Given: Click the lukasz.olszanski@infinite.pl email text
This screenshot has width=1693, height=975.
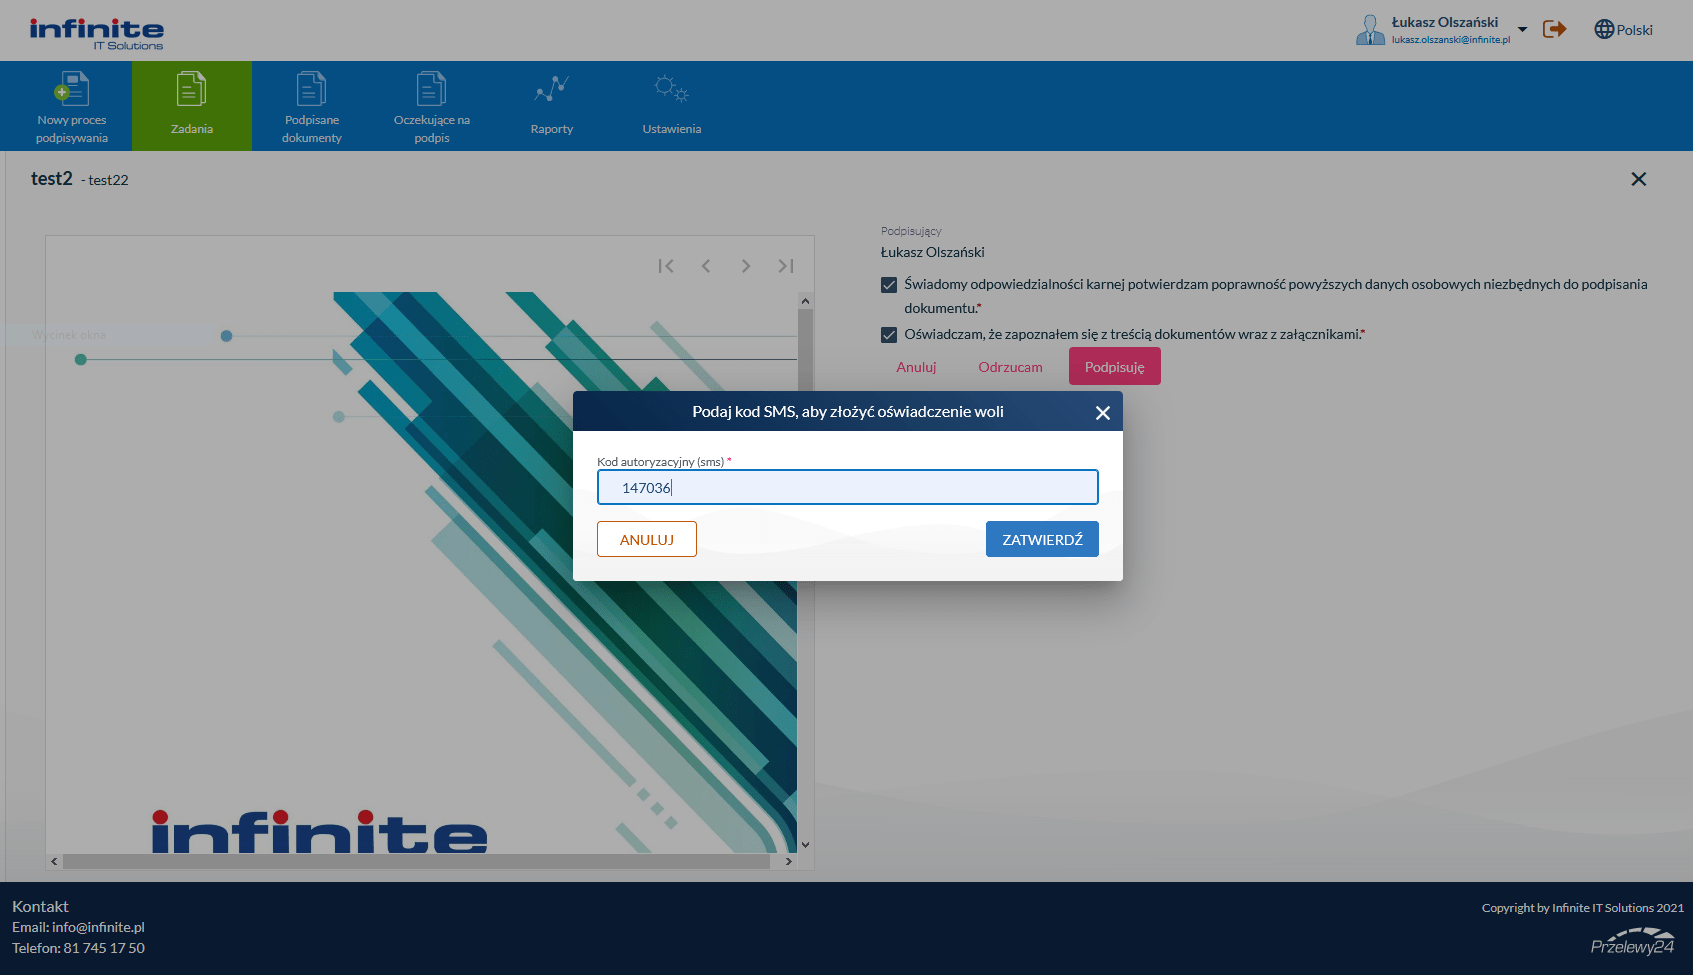Looking at the screenshot, I should [x=1450, y=40].
